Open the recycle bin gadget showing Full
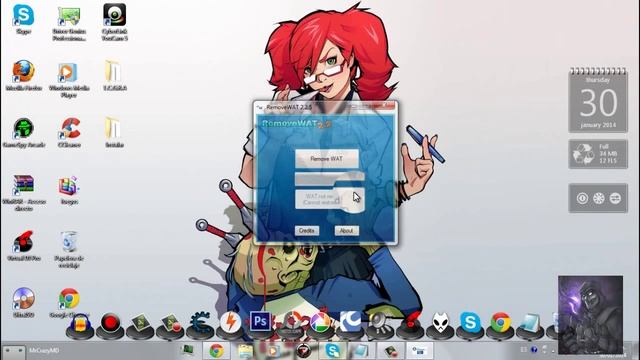Viewport: 640px width, 360px height. click(598, 154)
